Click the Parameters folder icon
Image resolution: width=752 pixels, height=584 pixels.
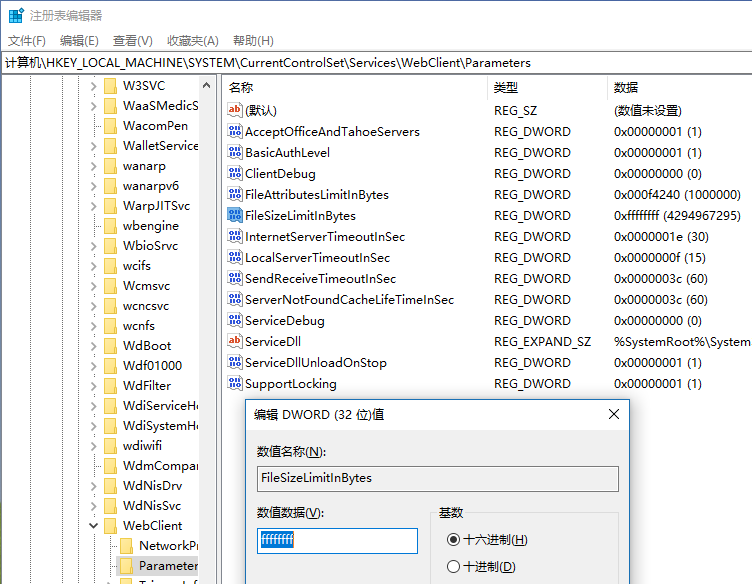pos(127,566)
